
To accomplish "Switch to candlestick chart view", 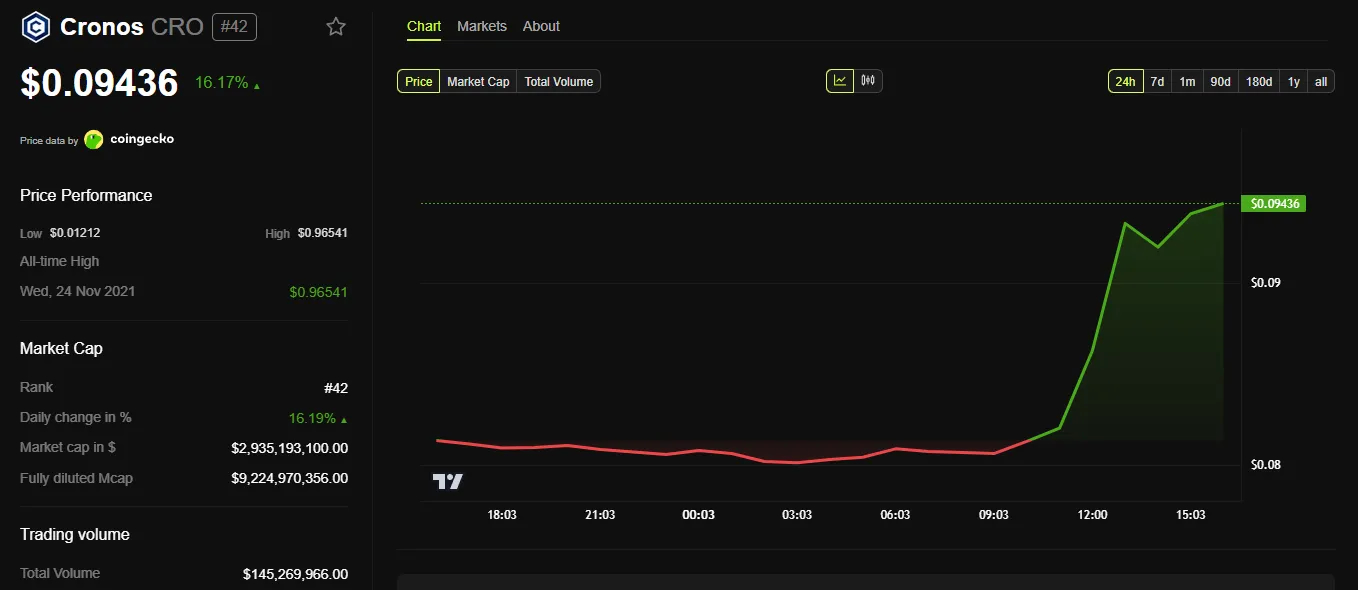I will pyautogui.click(x=868, y=81).
